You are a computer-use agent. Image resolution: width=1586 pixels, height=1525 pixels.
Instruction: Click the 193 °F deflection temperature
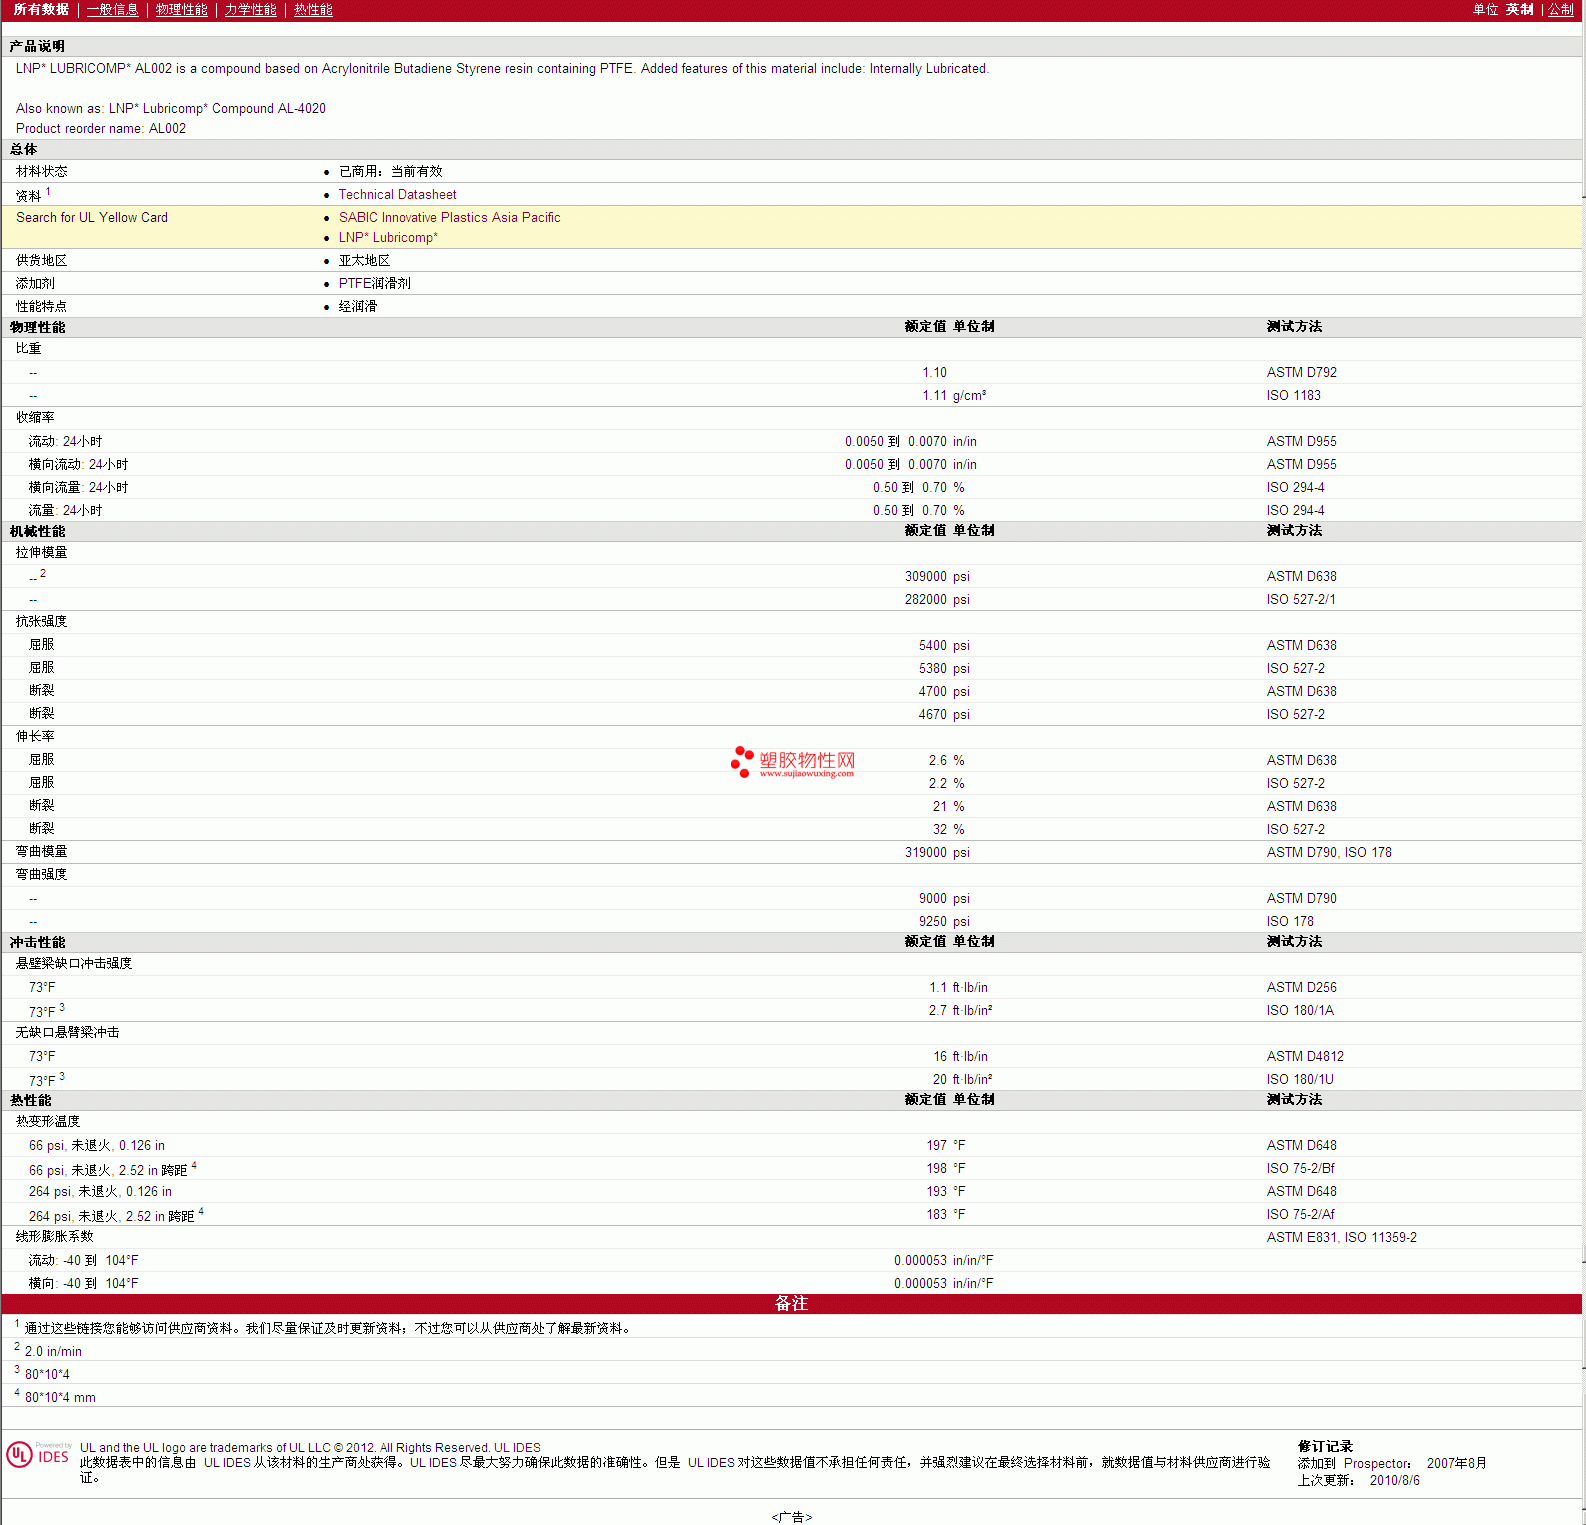click(945, 1192)
